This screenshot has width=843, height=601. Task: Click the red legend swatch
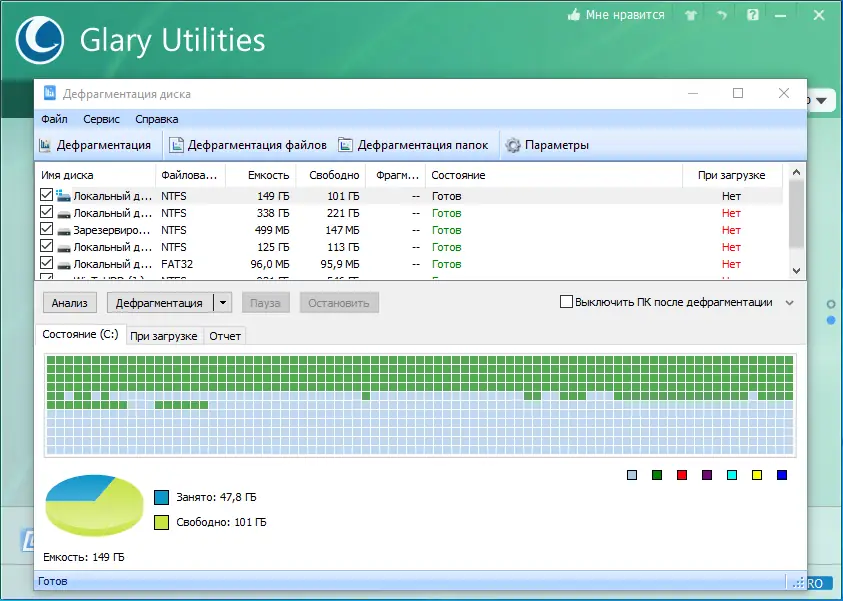[682, 475]
